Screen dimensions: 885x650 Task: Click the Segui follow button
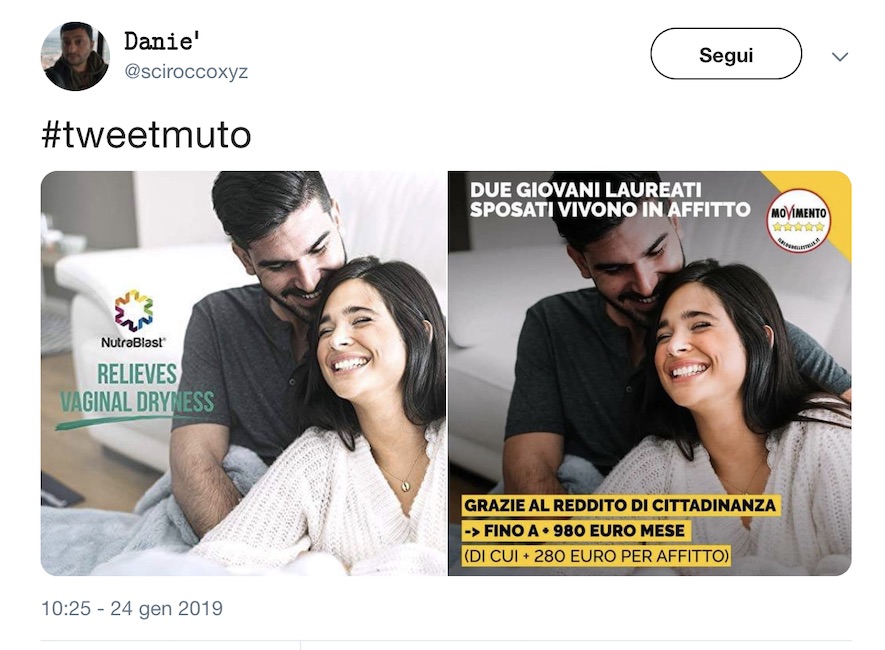(726, 54)
